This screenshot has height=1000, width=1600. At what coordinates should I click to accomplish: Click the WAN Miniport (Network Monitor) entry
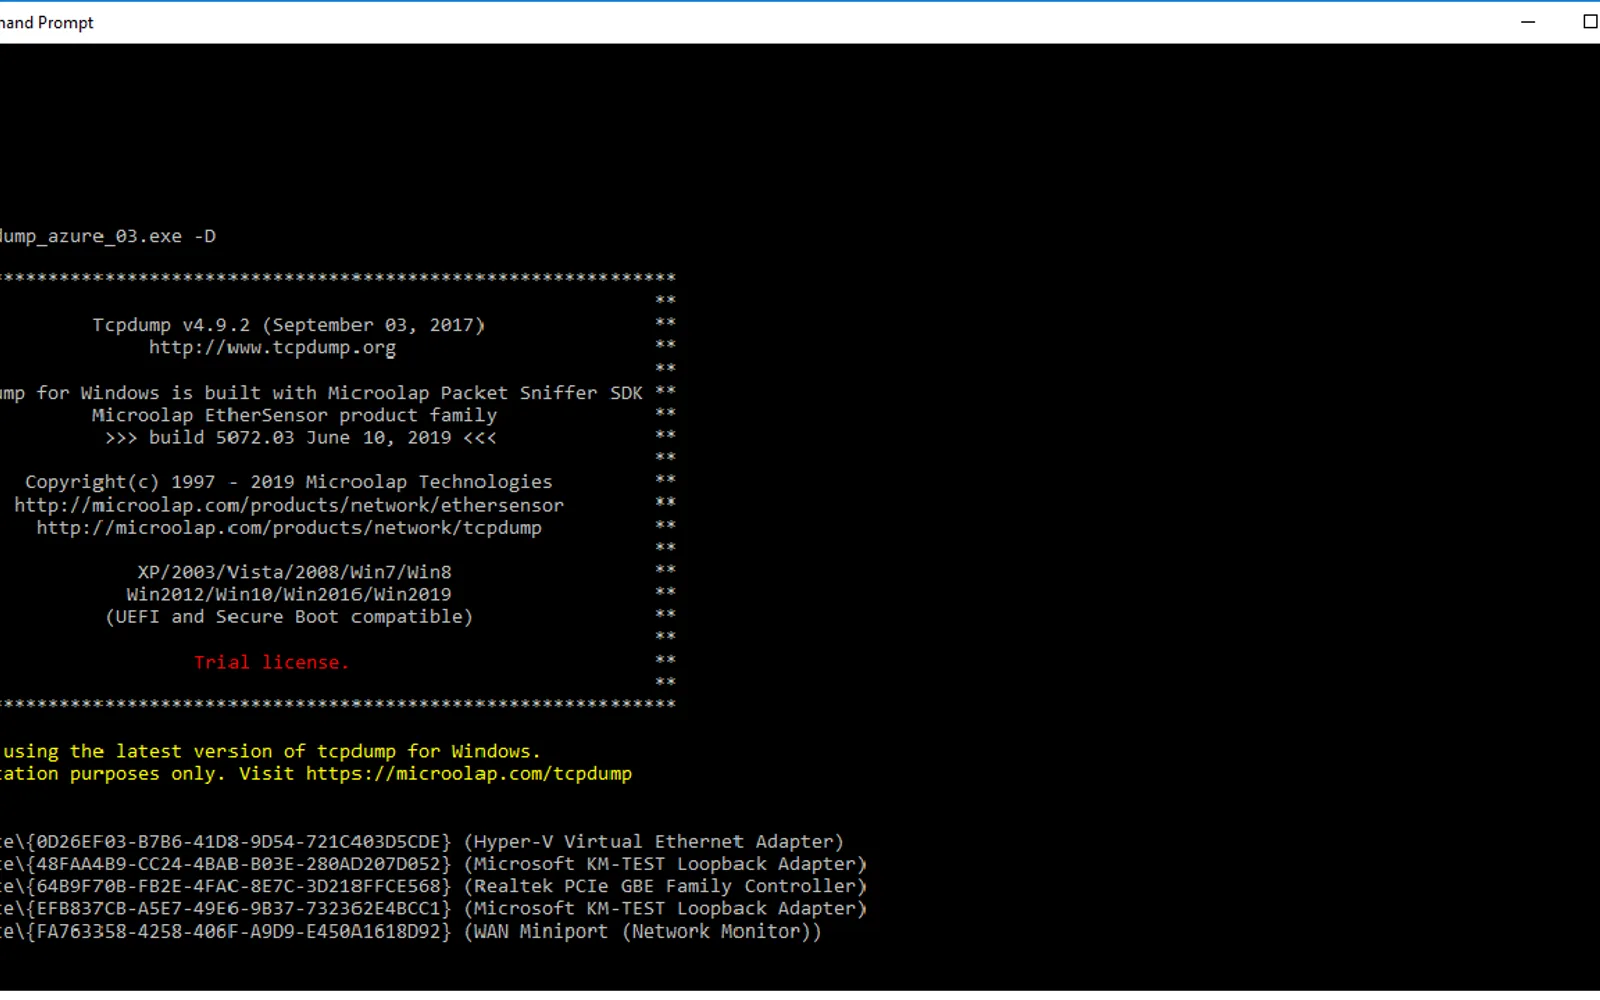point(411,931)
